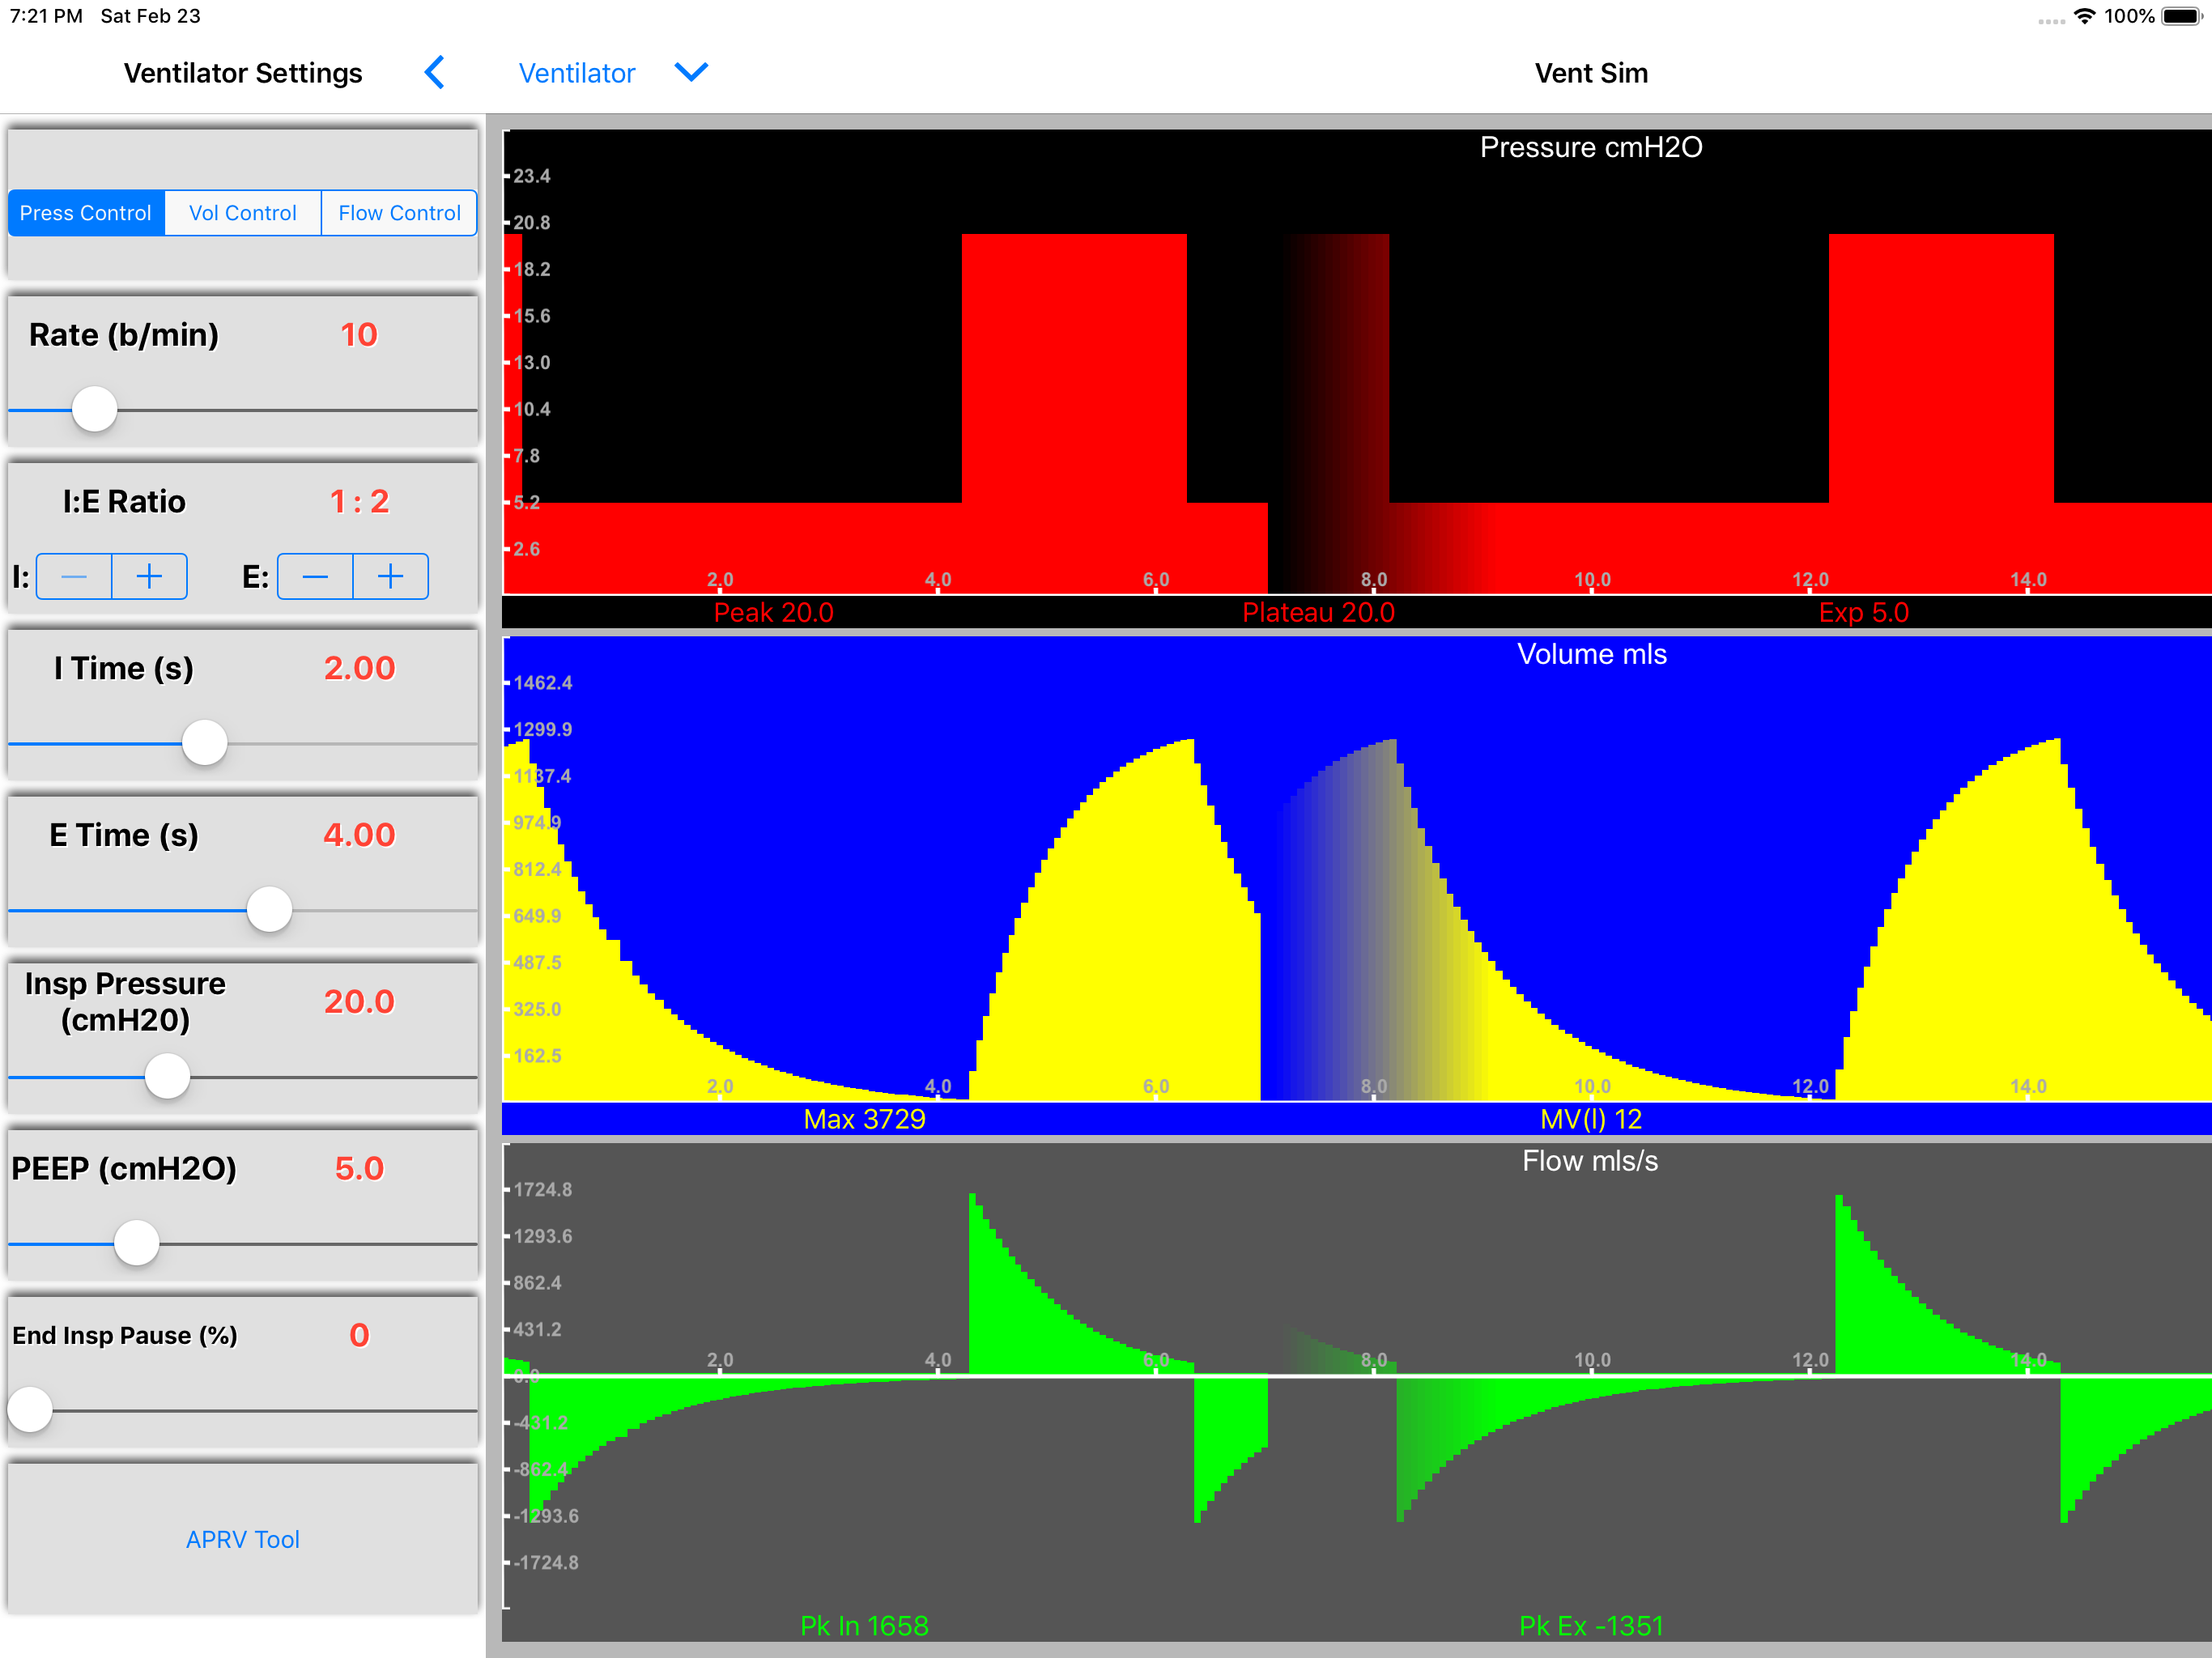Open the Ventilator dropdown chevron
This screenshot has width=2212, height=1658.
691,72
